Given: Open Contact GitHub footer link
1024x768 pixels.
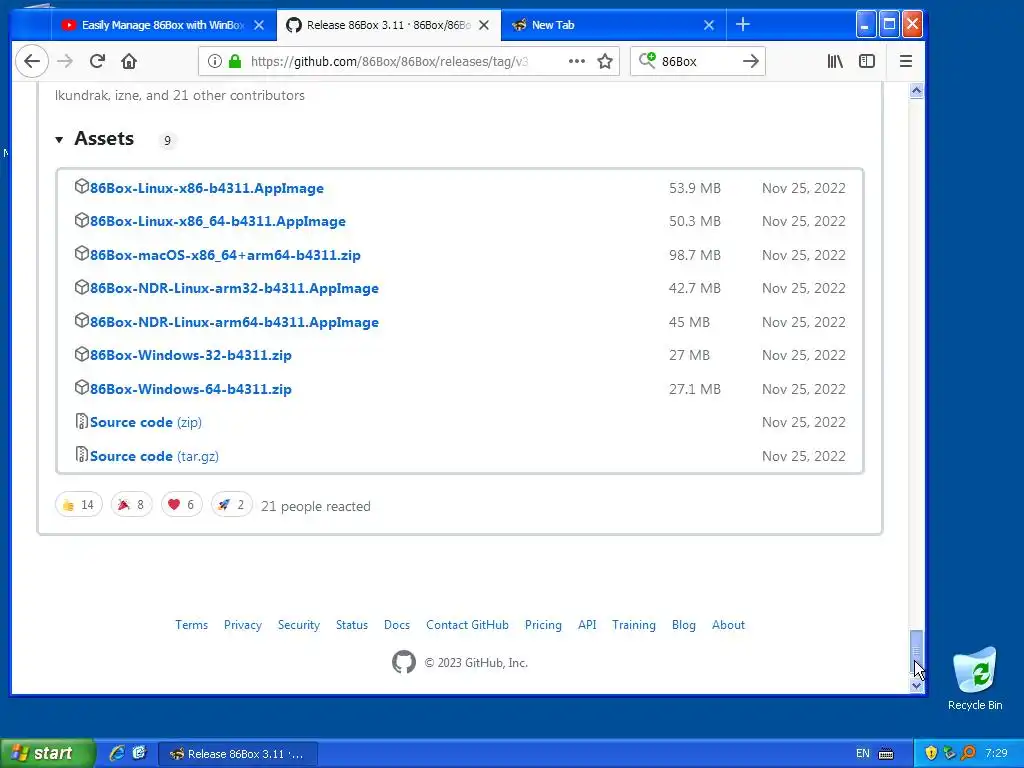Looking at the screenshot, I should (x=467, y=625).
